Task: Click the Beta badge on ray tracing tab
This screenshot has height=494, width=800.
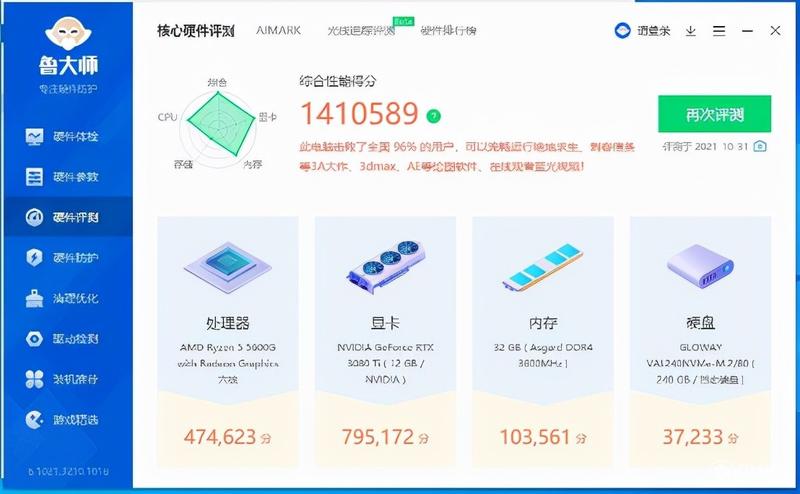Action: tap(404, 21)
